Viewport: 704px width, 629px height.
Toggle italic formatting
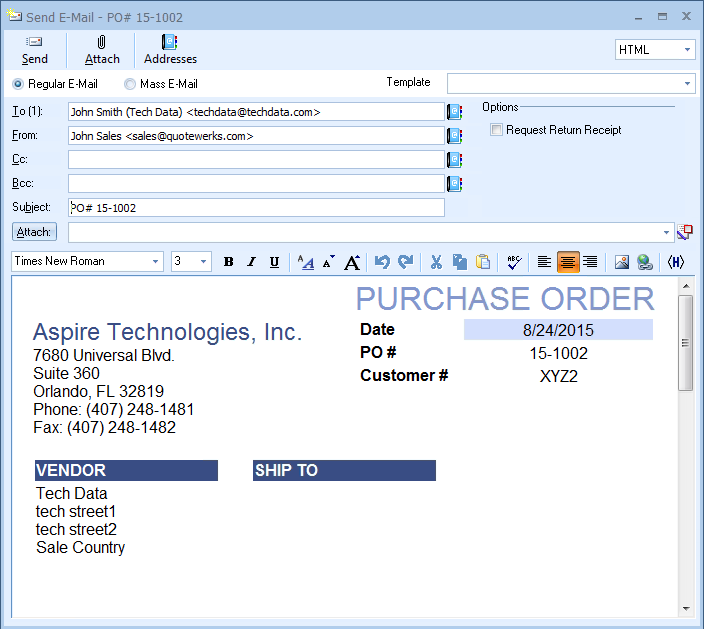[x=251, y=262]
